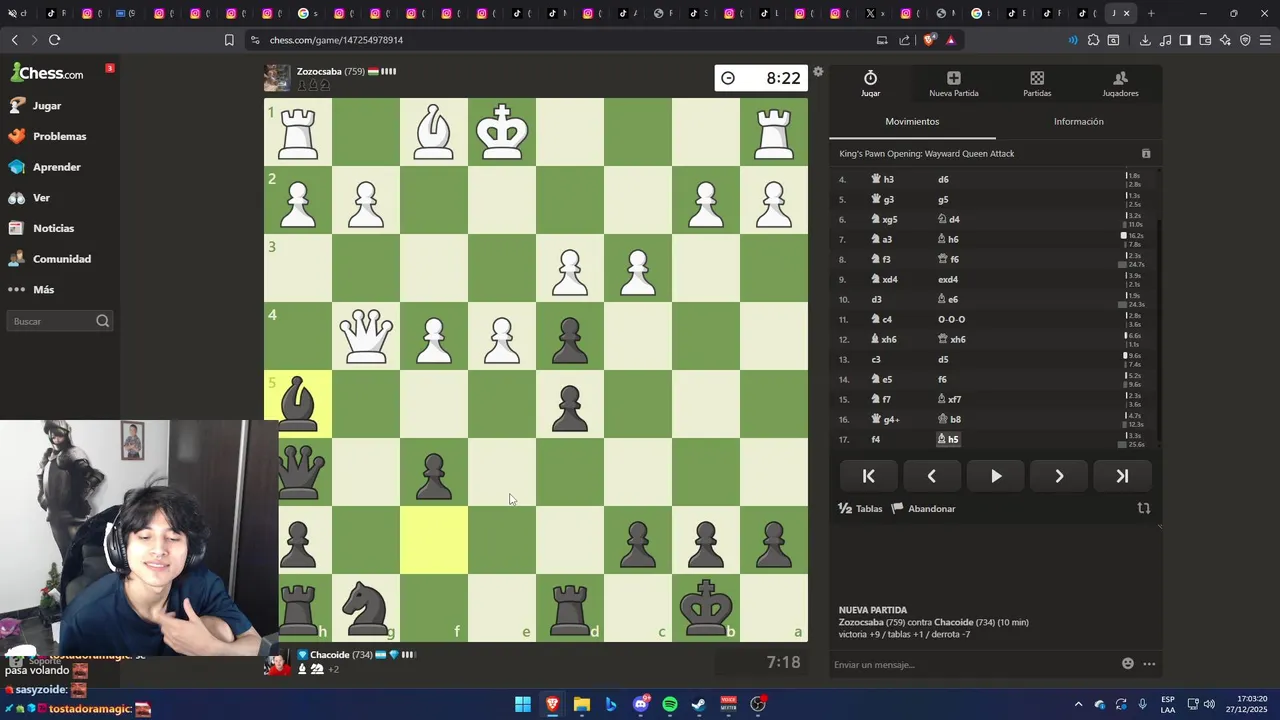Reload the page in the browser

[54, 40]
